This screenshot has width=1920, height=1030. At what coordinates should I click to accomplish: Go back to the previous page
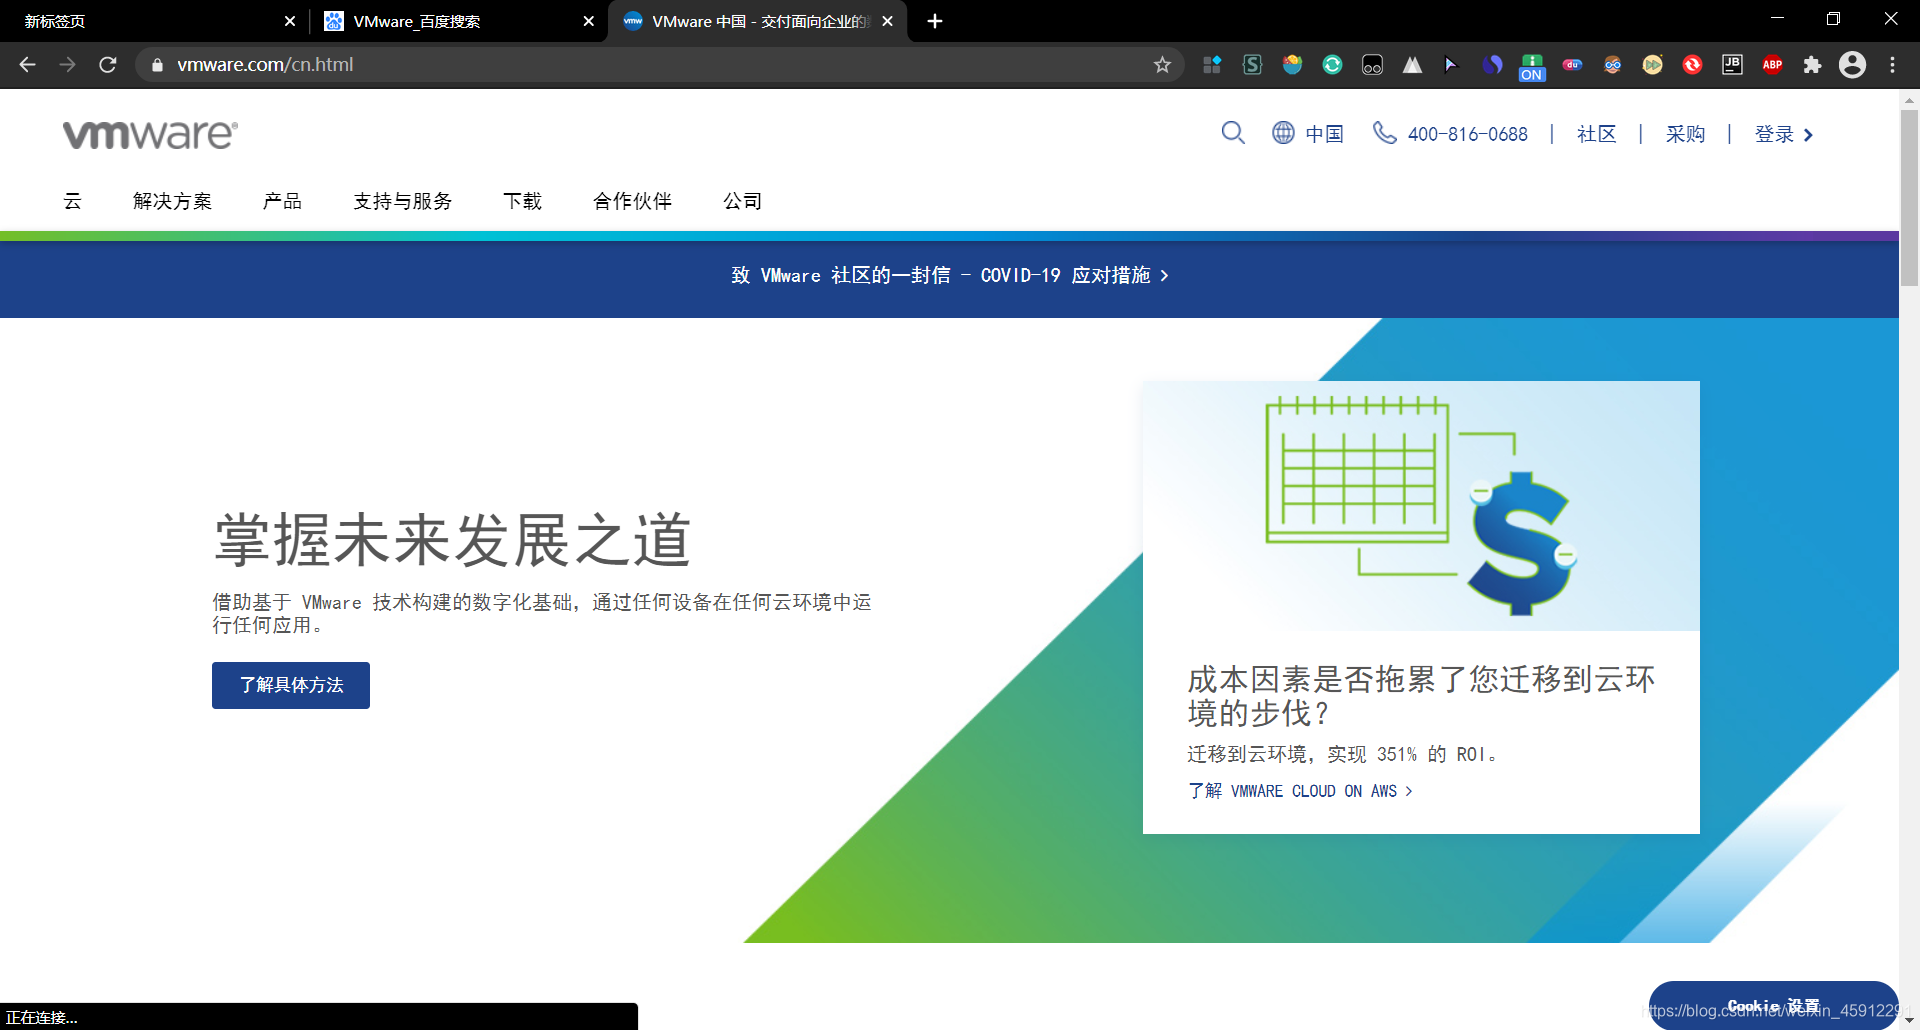tap(28, 65)
